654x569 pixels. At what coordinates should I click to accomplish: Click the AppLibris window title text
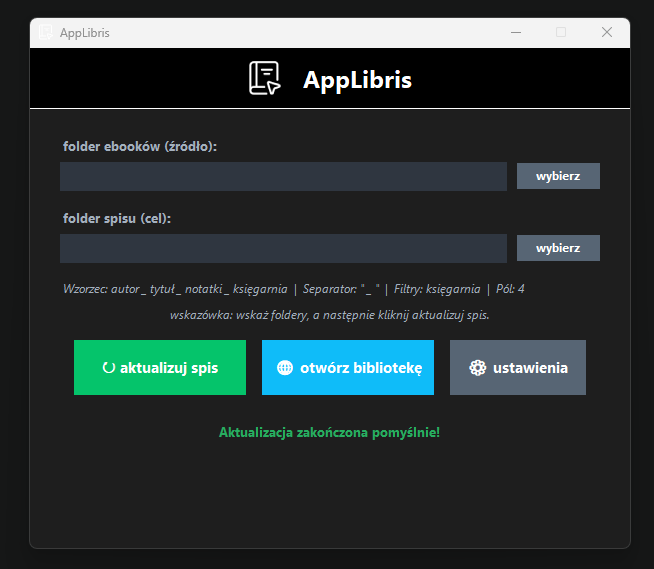85,33
